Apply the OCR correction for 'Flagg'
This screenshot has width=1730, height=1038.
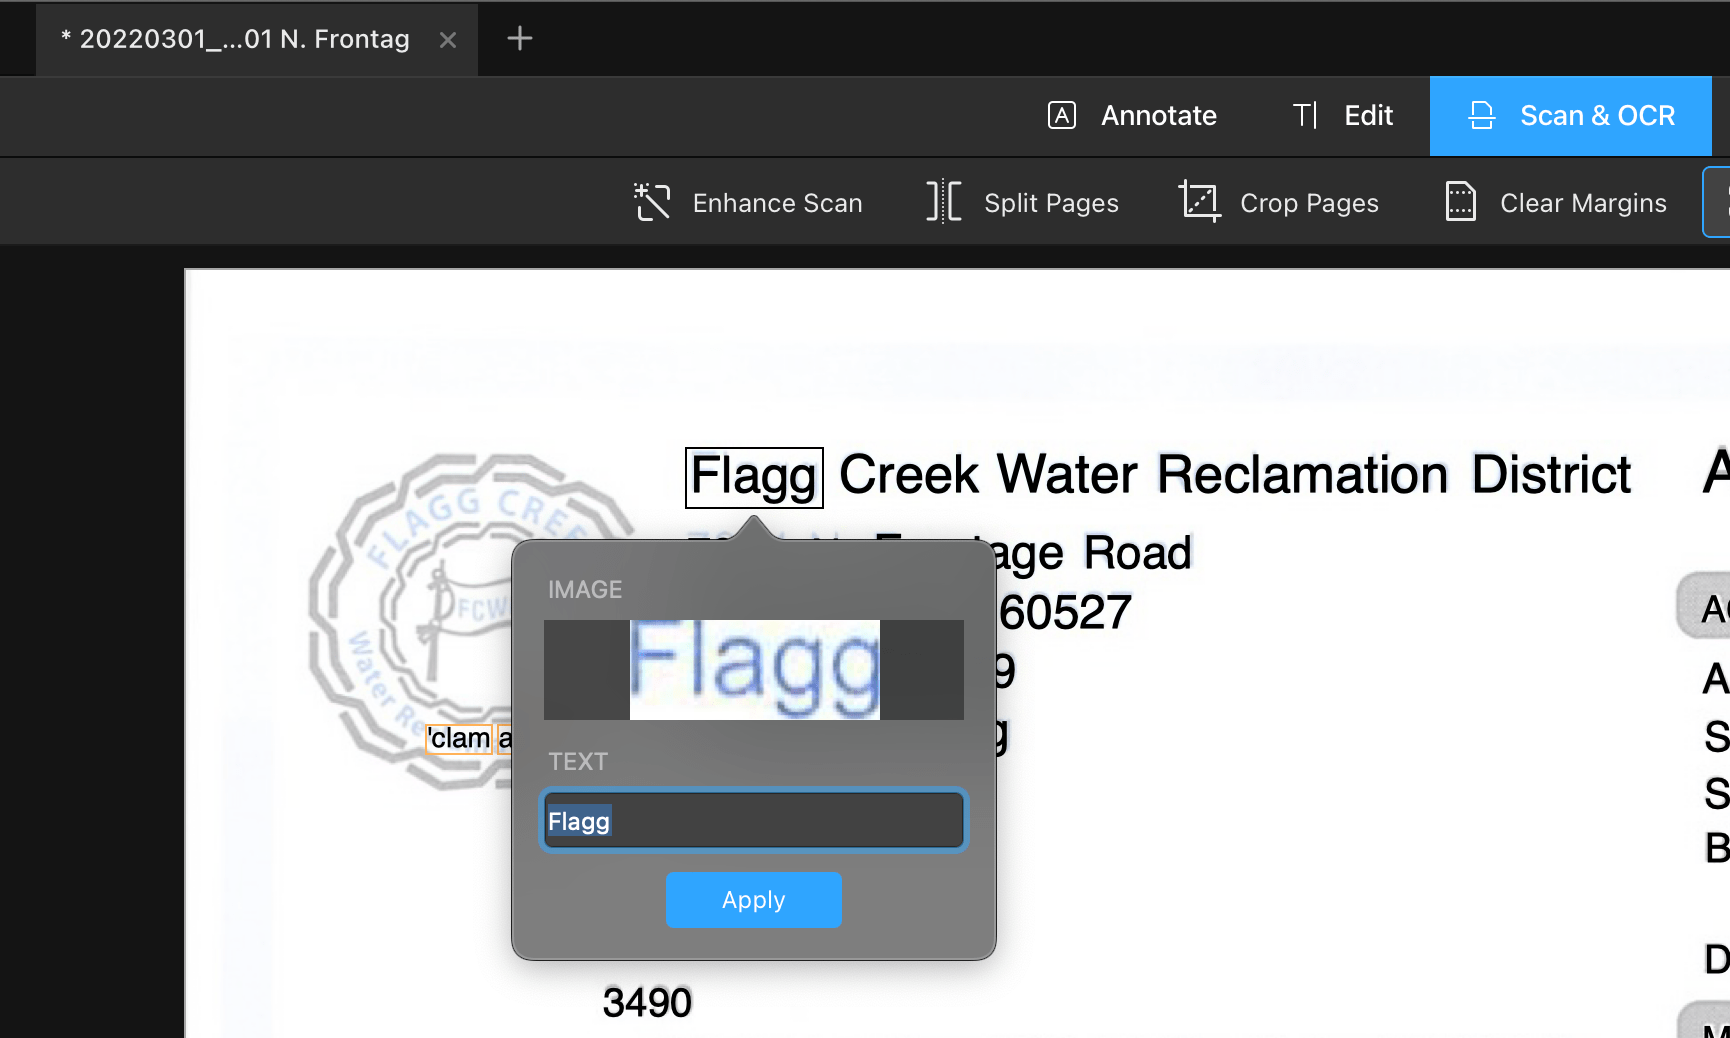(x=753, y=899)
